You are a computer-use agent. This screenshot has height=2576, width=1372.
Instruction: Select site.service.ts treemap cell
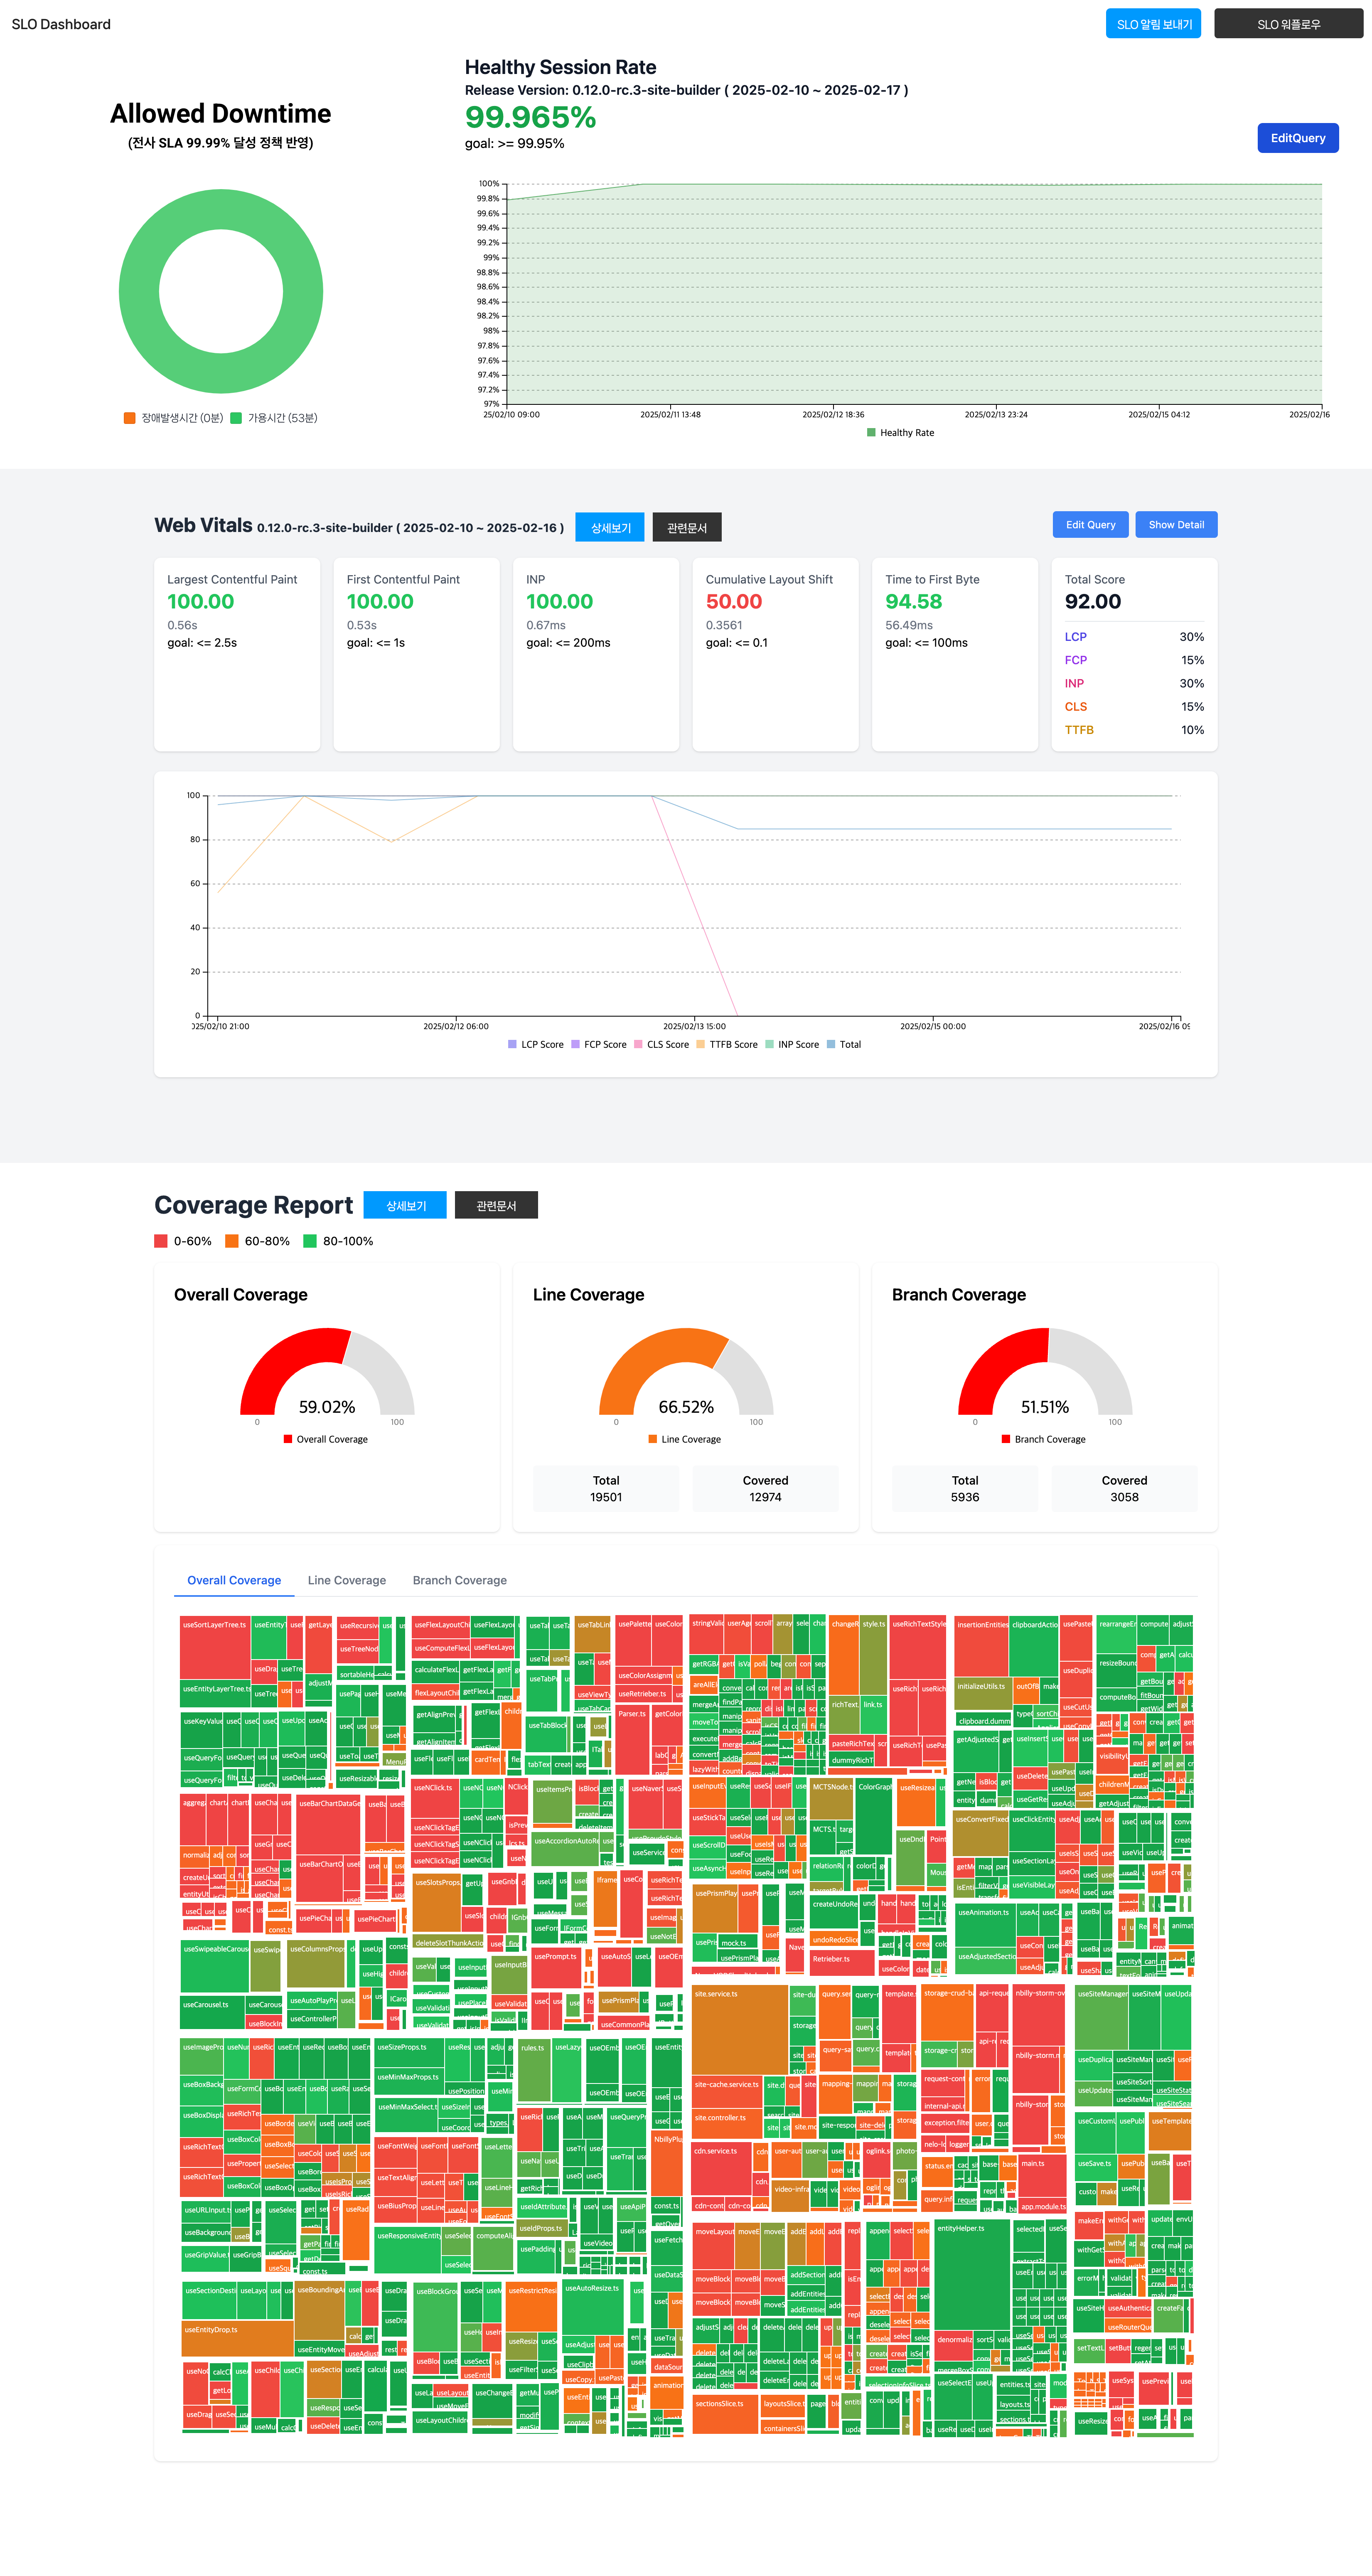pos(740,2030)
